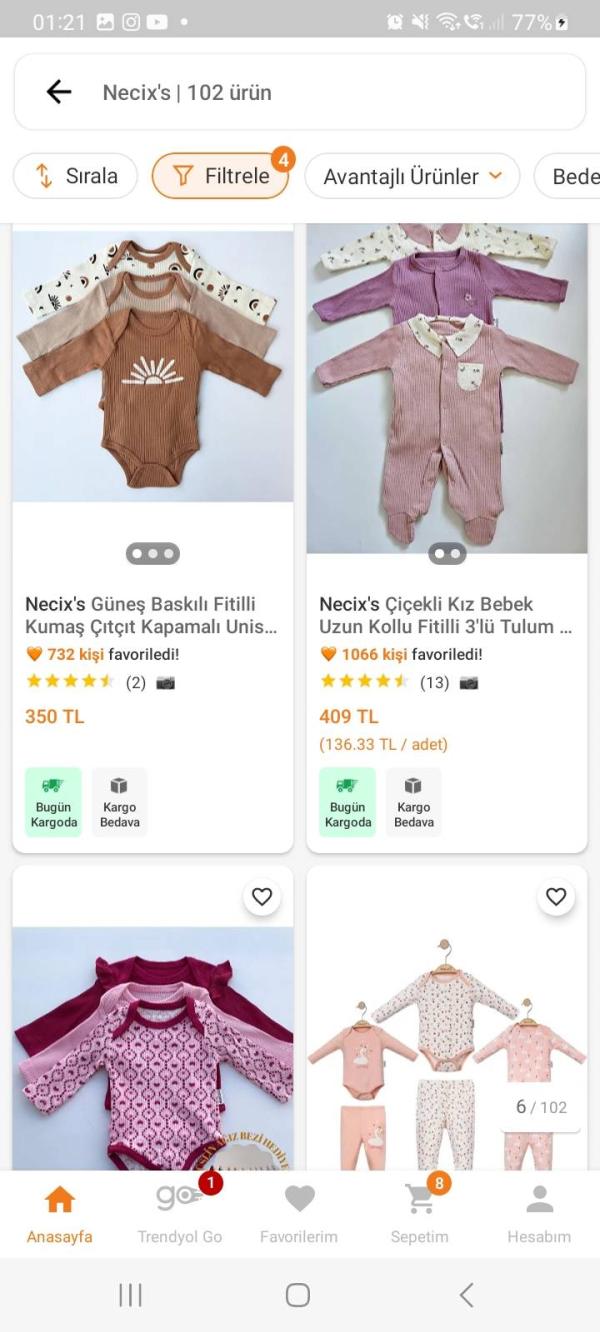Open the Filtrele filter panel
The height and width of the screenshot is (1332, 600).
(220, 176)
